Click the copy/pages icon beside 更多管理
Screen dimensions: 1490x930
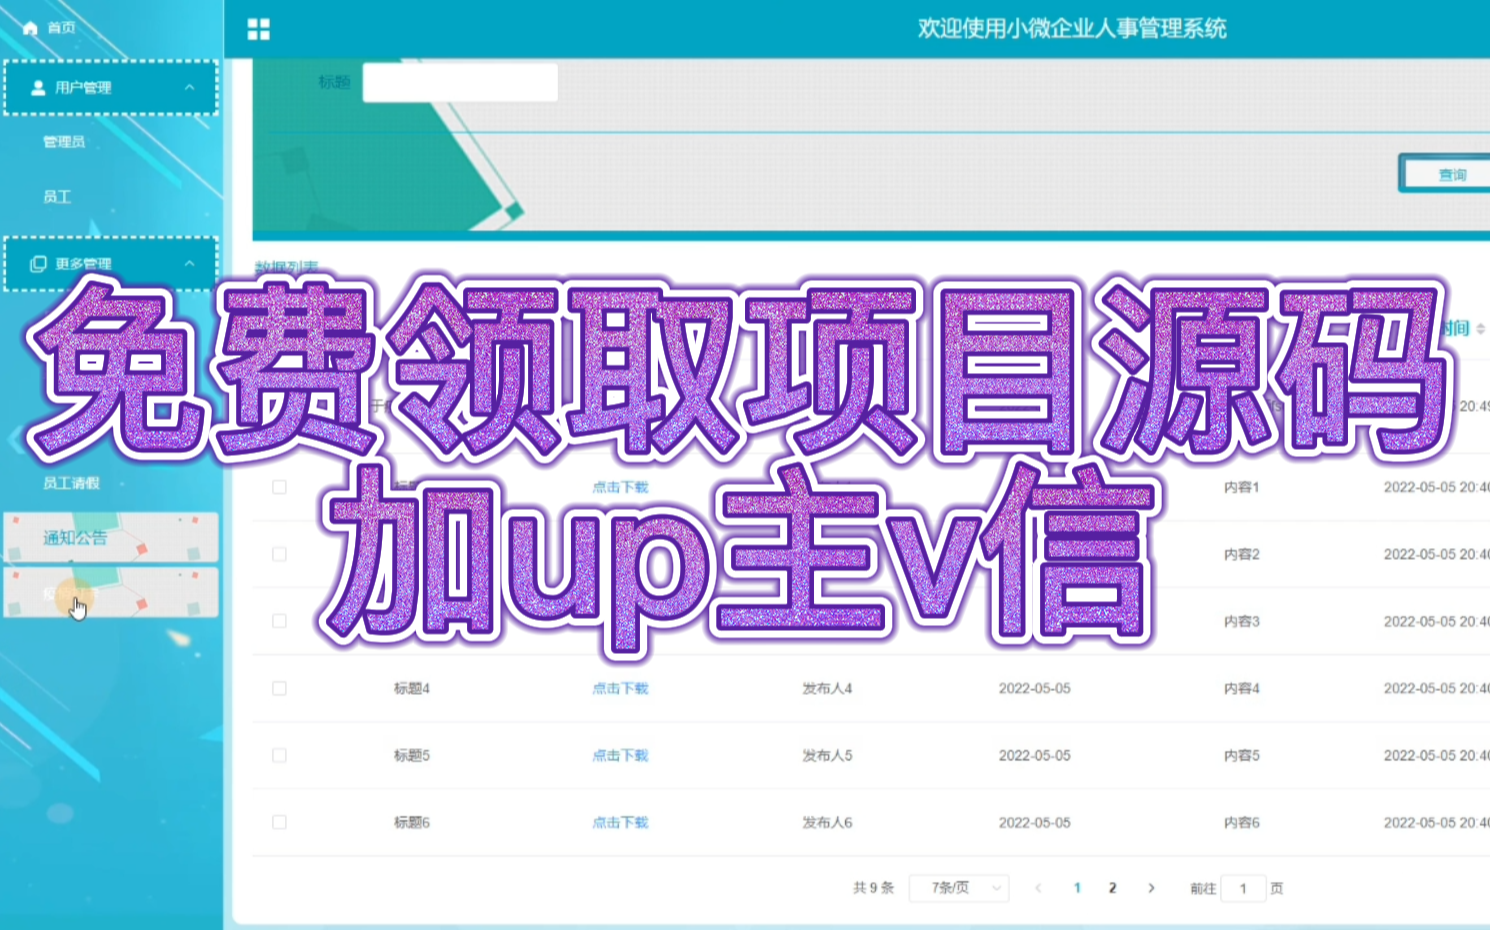point(37,263)
